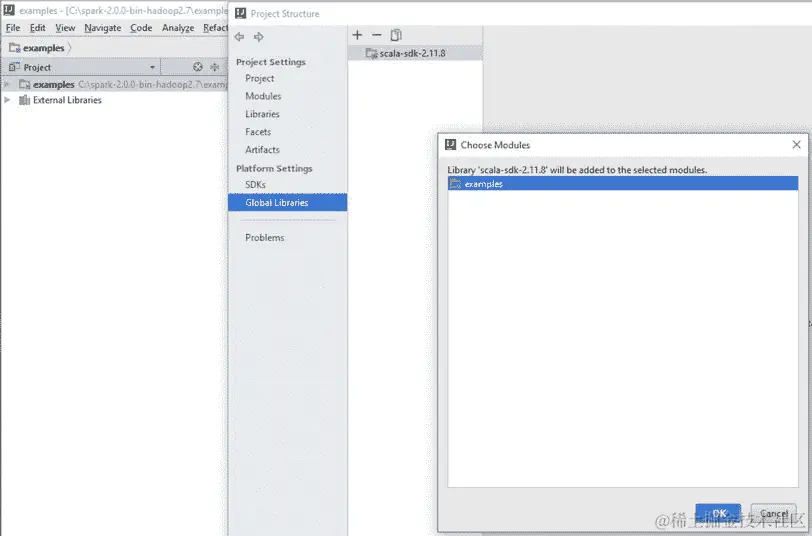Open the Project view dropdown

[x=152, y=67]
